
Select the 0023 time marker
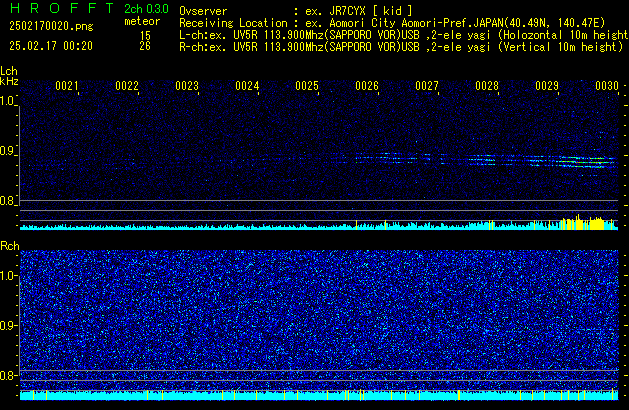point(187,86)
